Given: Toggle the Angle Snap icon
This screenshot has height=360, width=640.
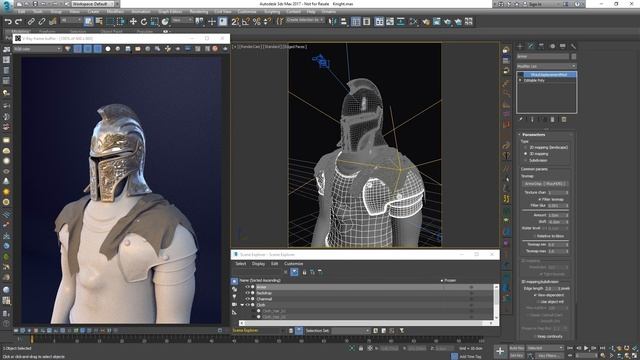Looking at the screenshot, I should pos(246,21).
